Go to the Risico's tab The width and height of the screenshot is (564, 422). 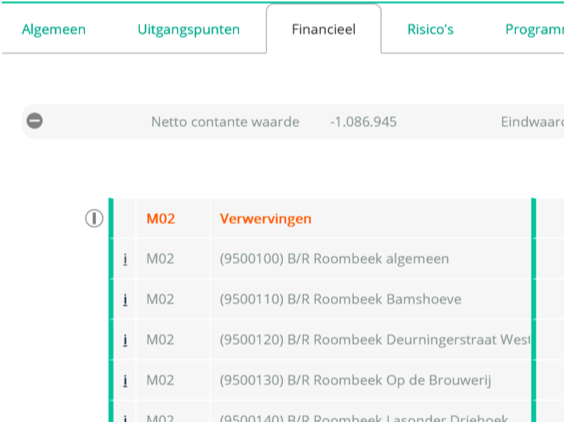coord(430,30)
